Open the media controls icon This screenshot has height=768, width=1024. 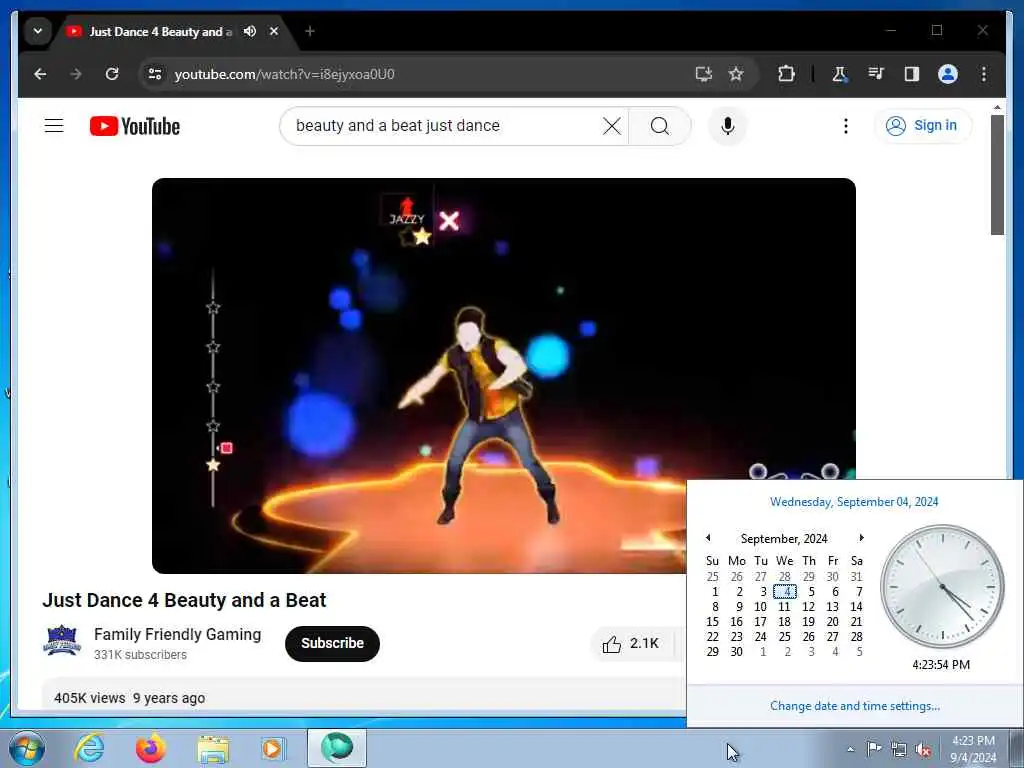pyautogui.click(x=876, y=74)
